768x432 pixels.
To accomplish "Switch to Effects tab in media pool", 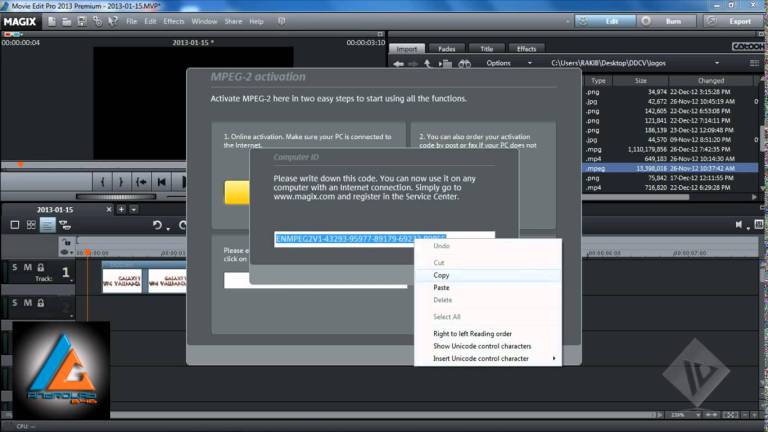I will [x=526, y=48].
